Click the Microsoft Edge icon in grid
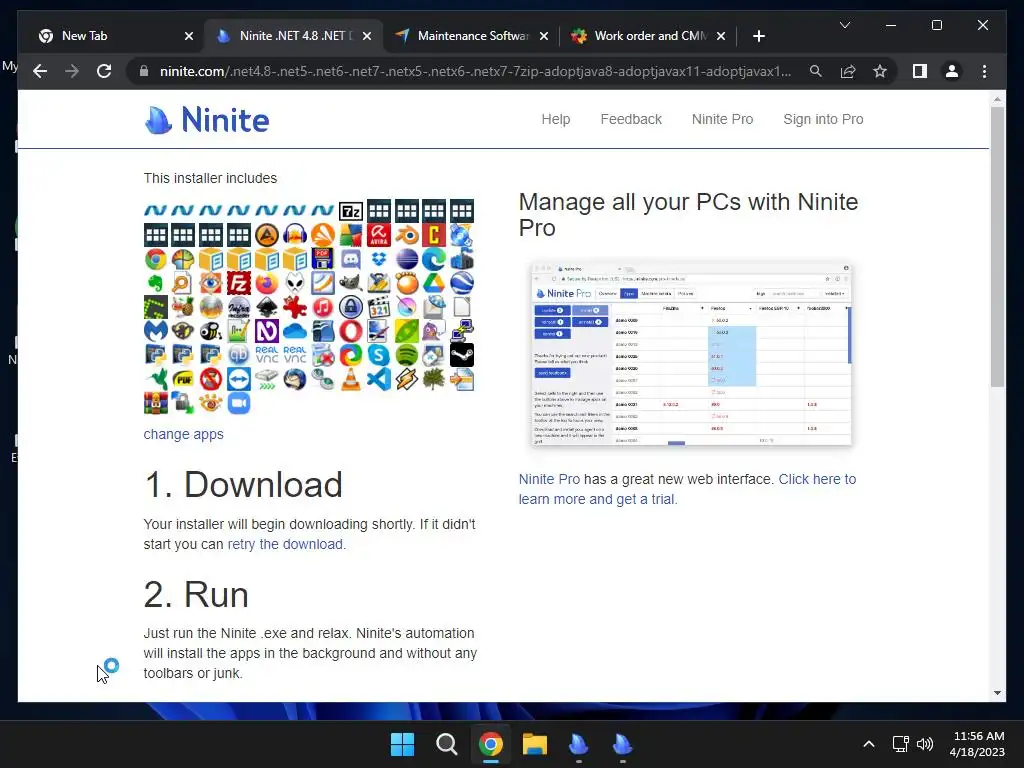 coord(434,259)
